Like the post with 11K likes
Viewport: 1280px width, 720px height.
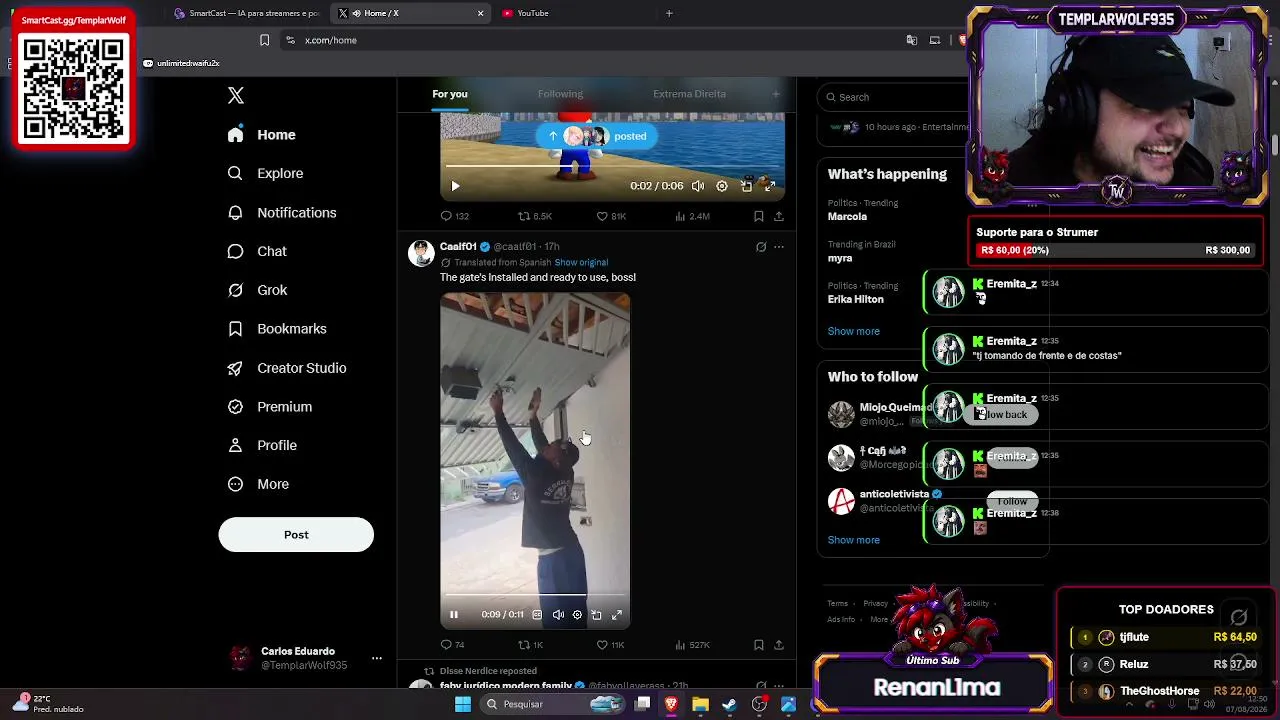(x=610, y=645)
